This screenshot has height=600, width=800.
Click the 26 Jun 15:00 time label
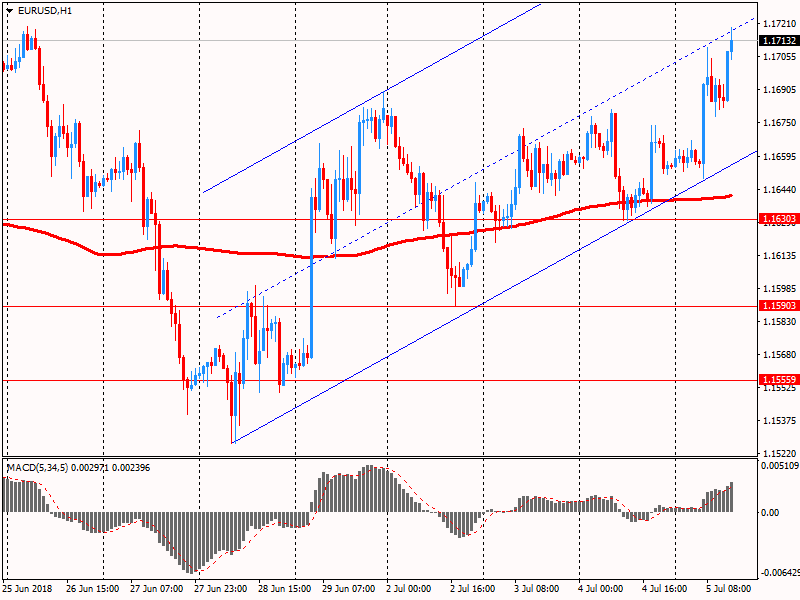click(x=92, y=589)
